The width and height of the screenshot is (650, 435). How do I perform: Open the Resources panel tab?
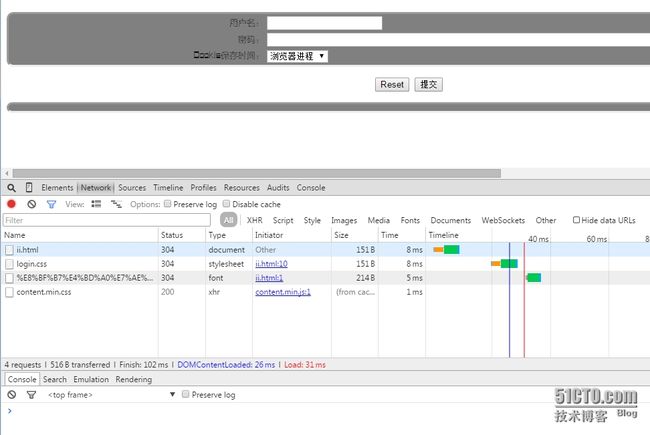(242, 188)
